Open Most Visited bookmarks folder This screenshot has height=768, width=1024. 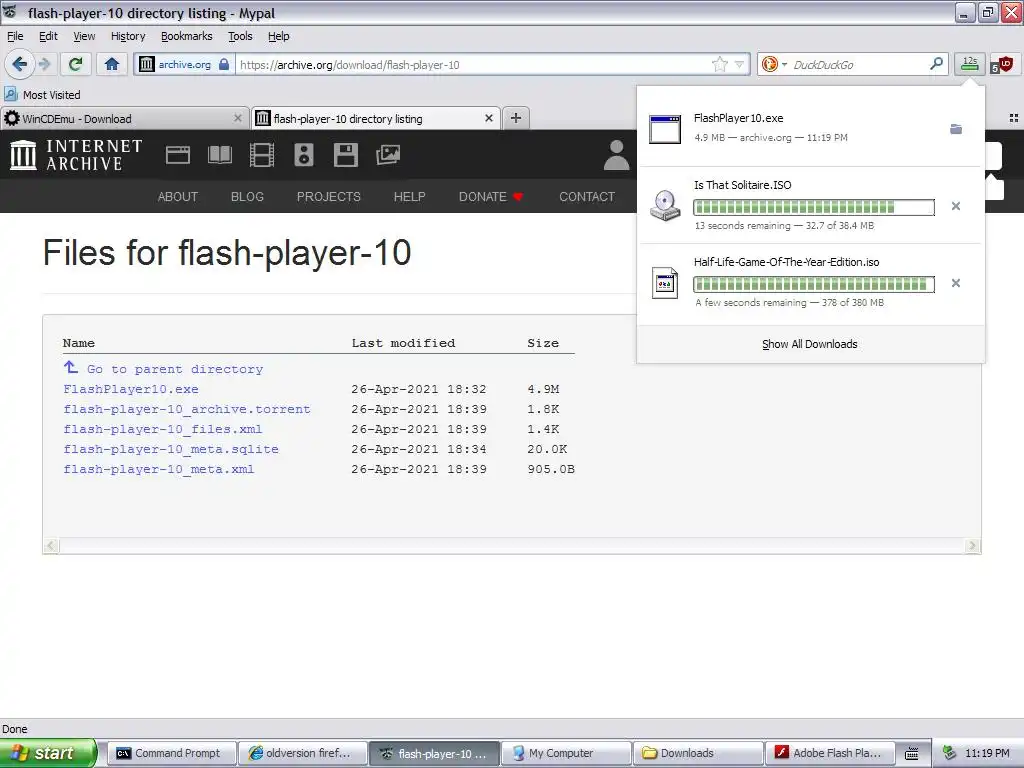(42, 95)
